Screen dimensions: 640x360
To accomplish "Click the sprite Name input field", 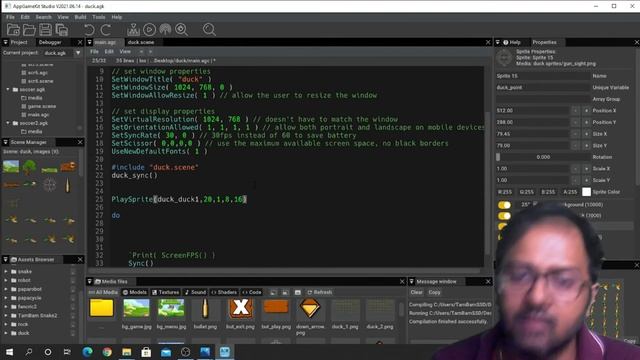I will click(x=543, y=76).
